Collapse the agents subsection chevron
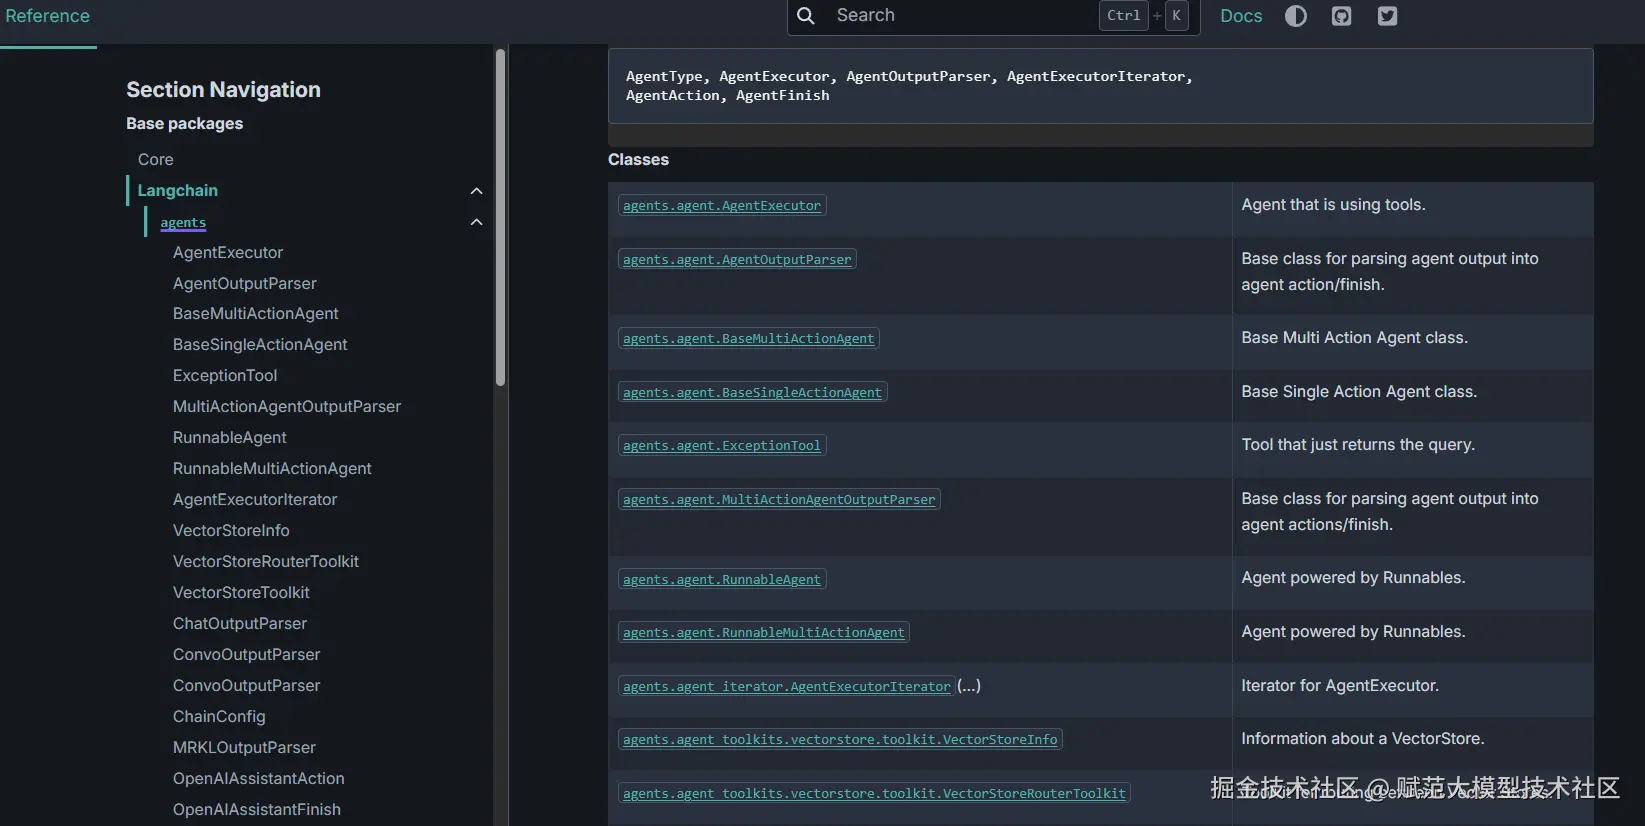 (476, 222)
